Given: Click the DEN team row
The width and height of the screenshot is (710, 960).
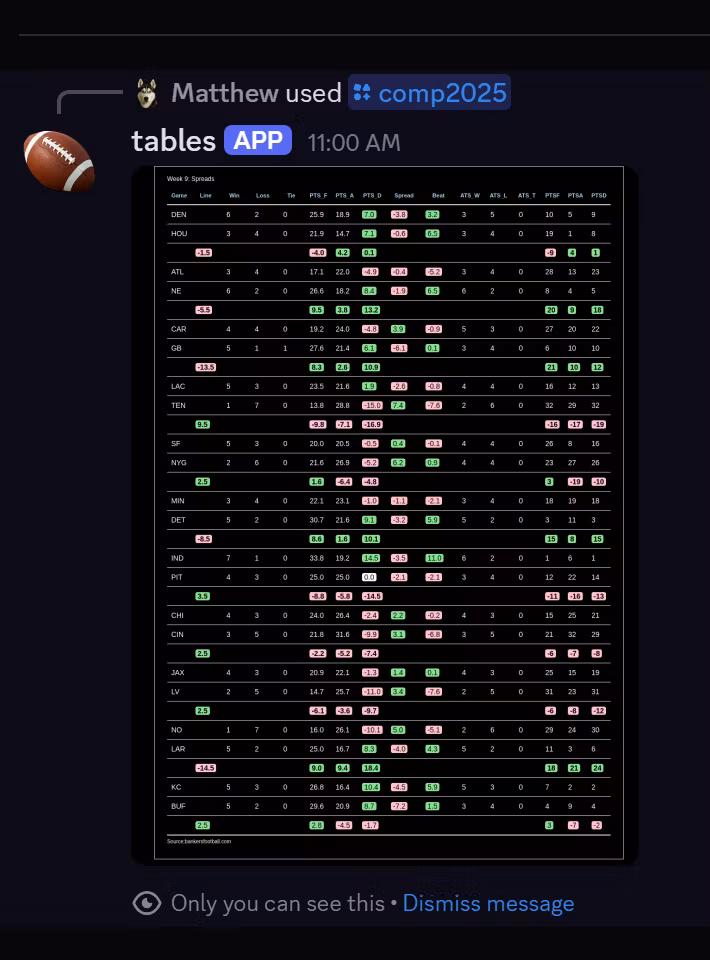Looking at the screenshot, I should pos(178,214).
